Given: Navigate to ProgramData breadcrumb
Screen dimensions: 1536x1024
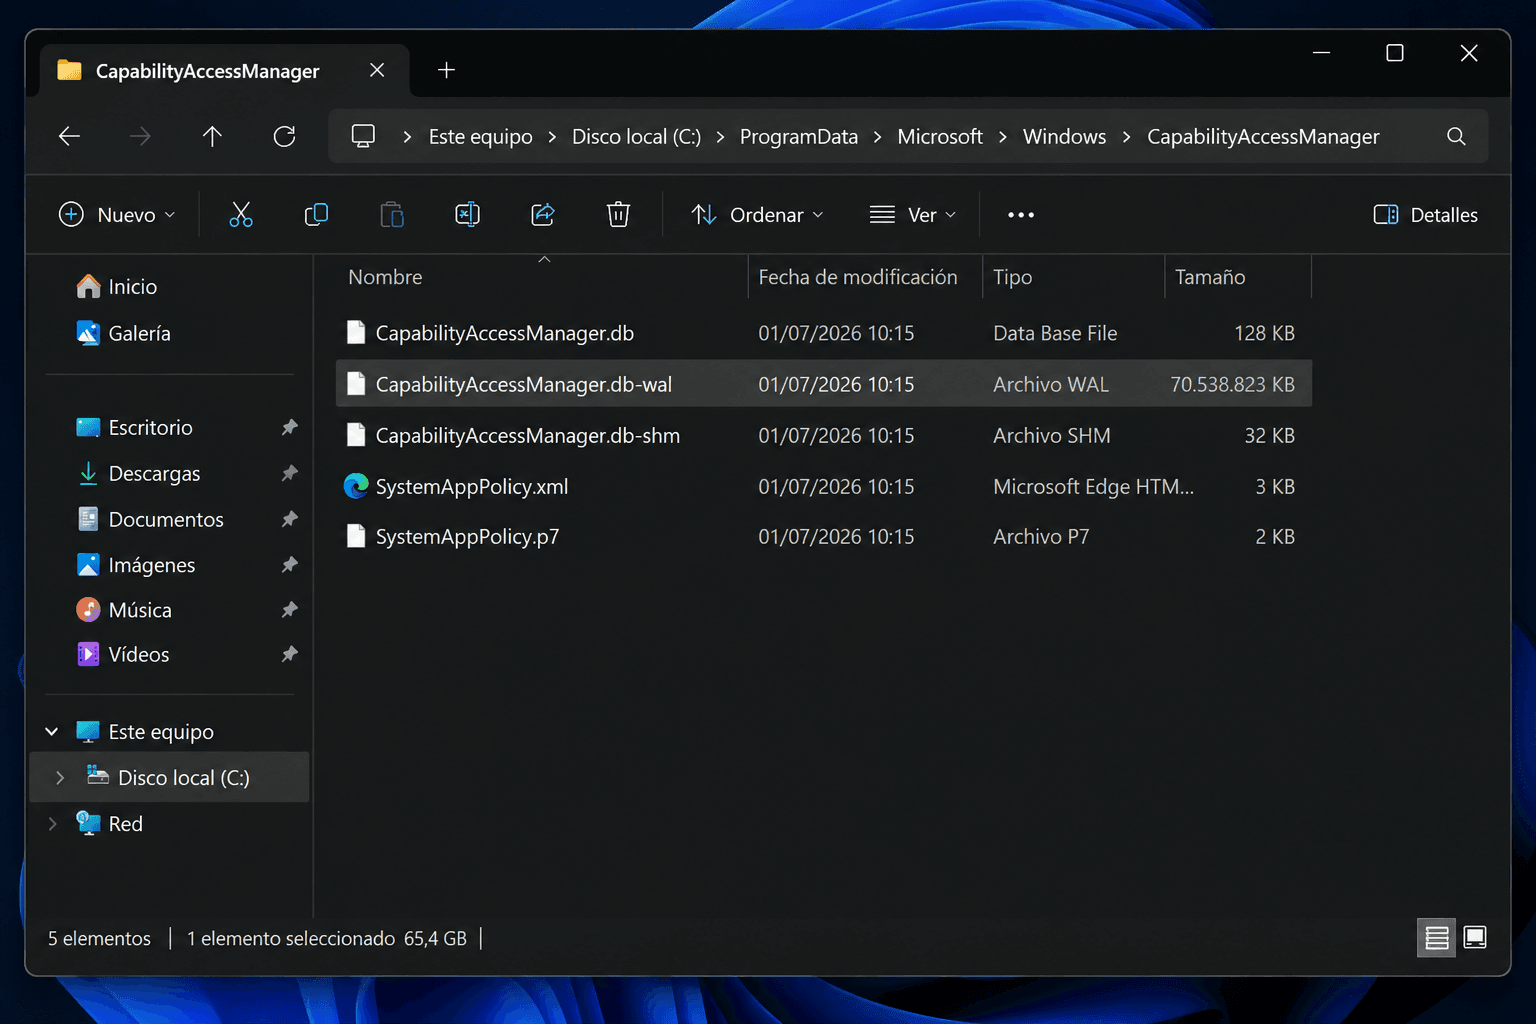Looking at the screenshot, I should [799, 137].
